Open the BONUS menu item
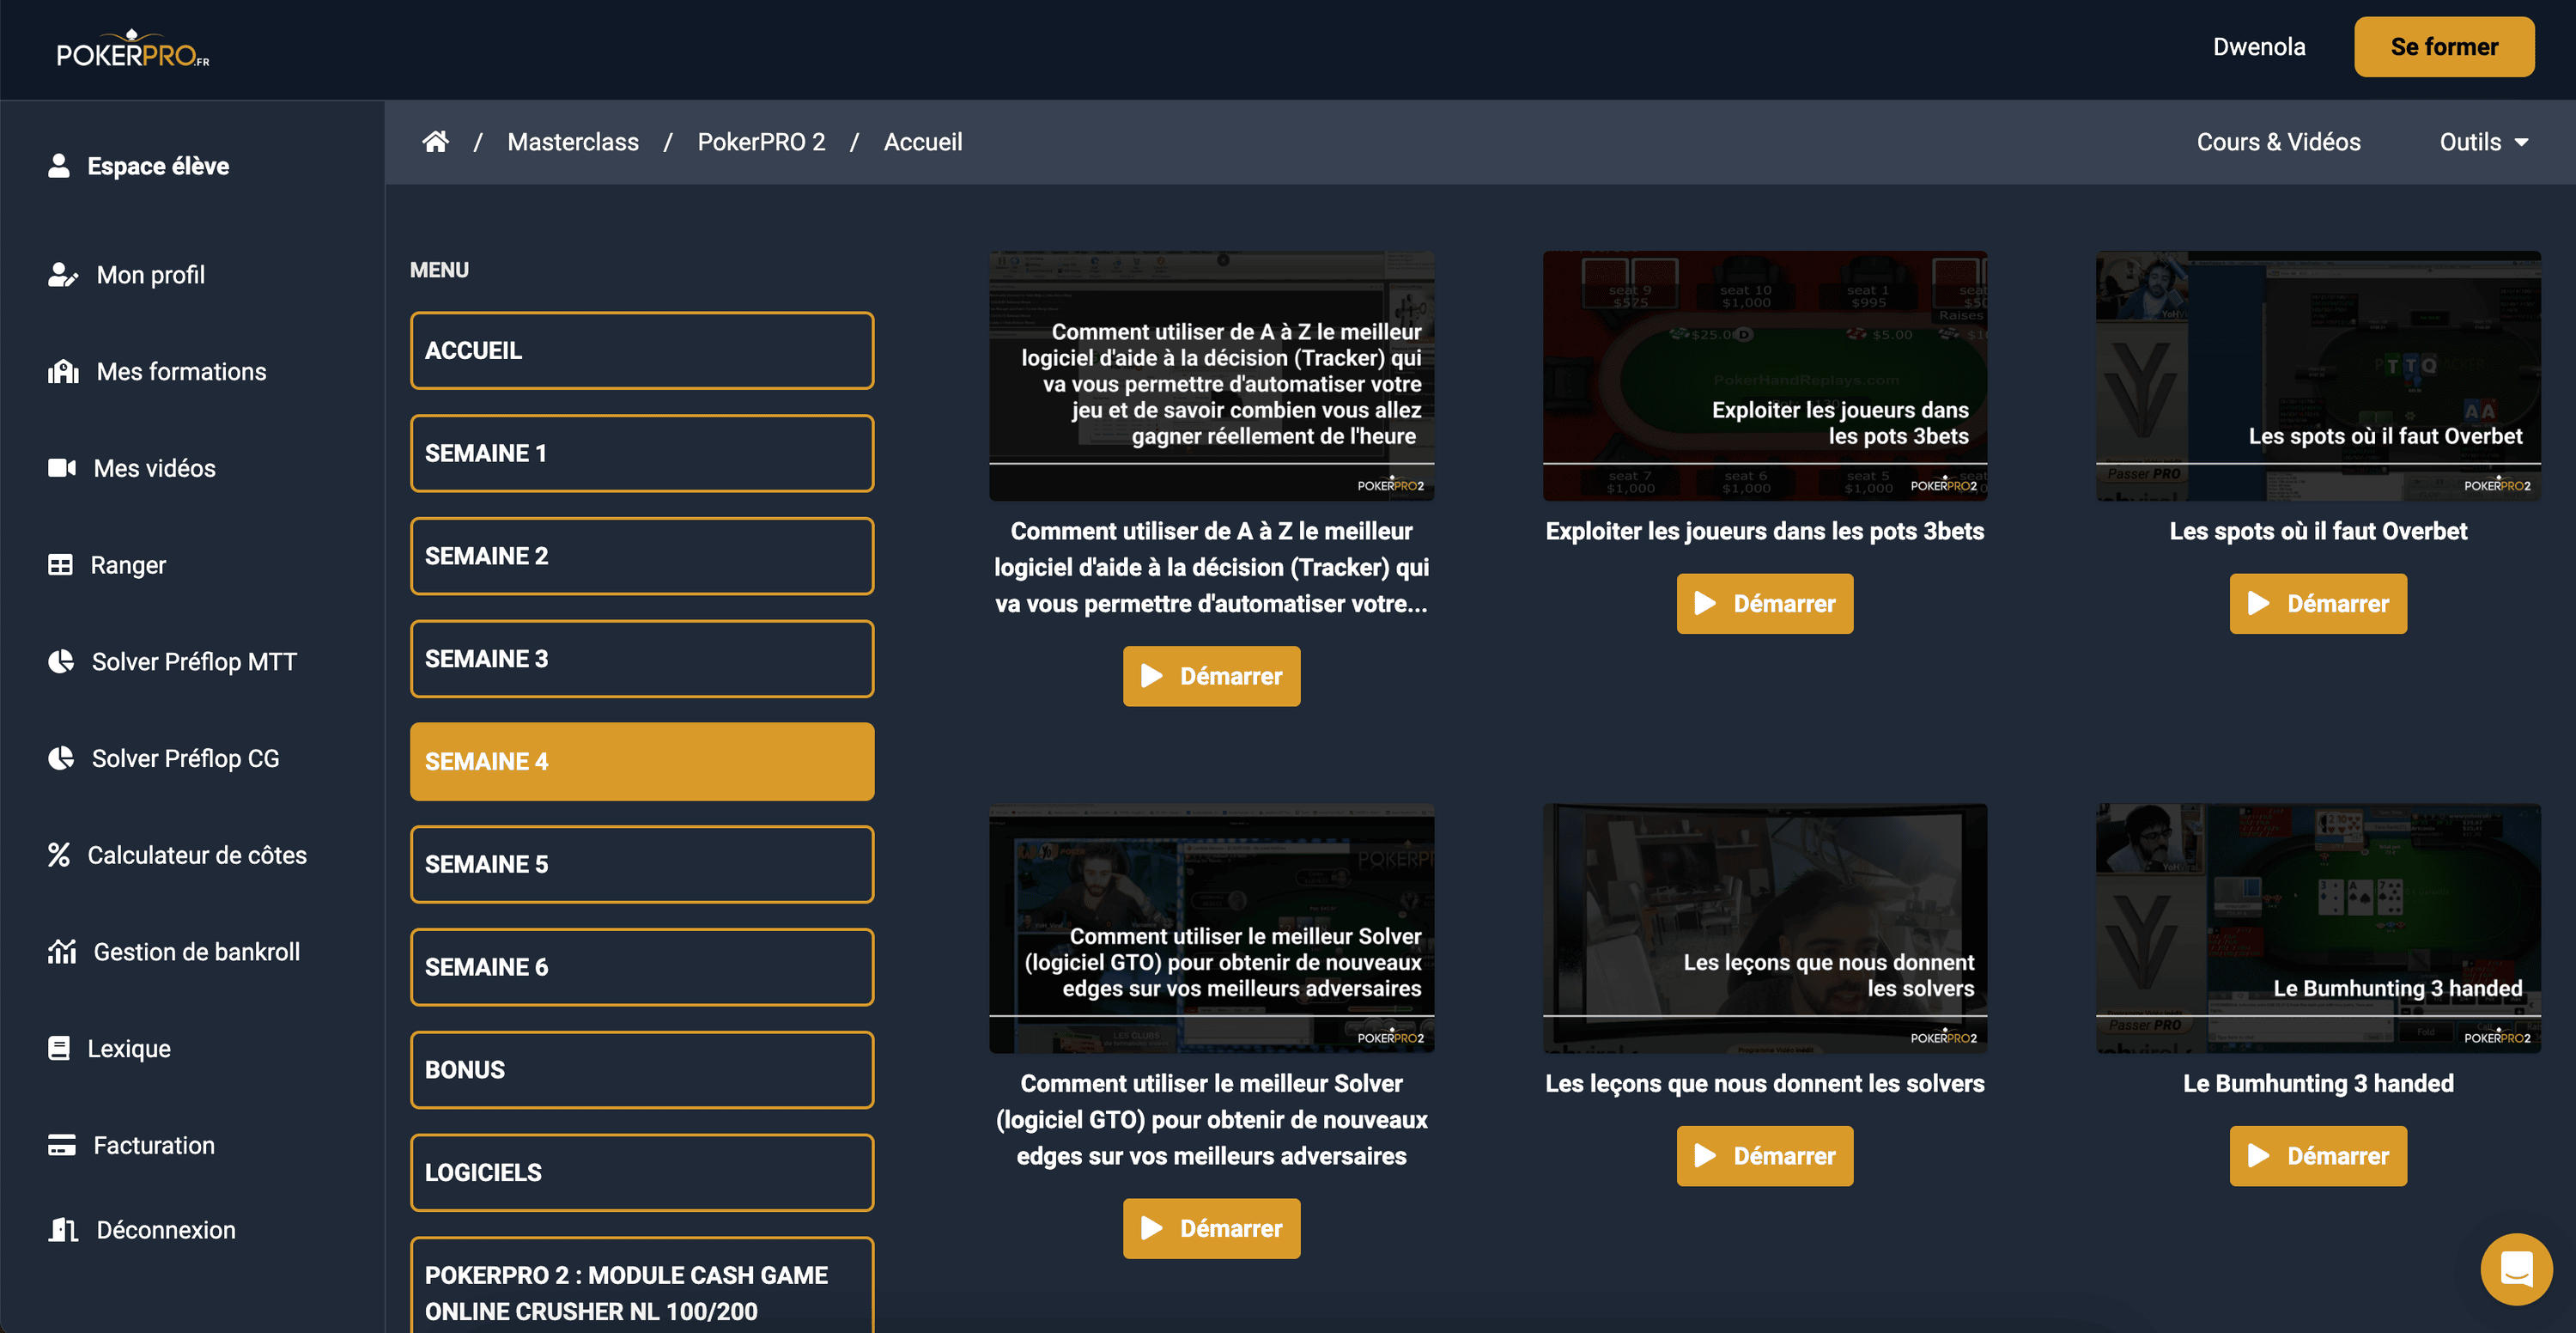The height and width of the screenshot is (1333, 2576). tap(641, 1070)
